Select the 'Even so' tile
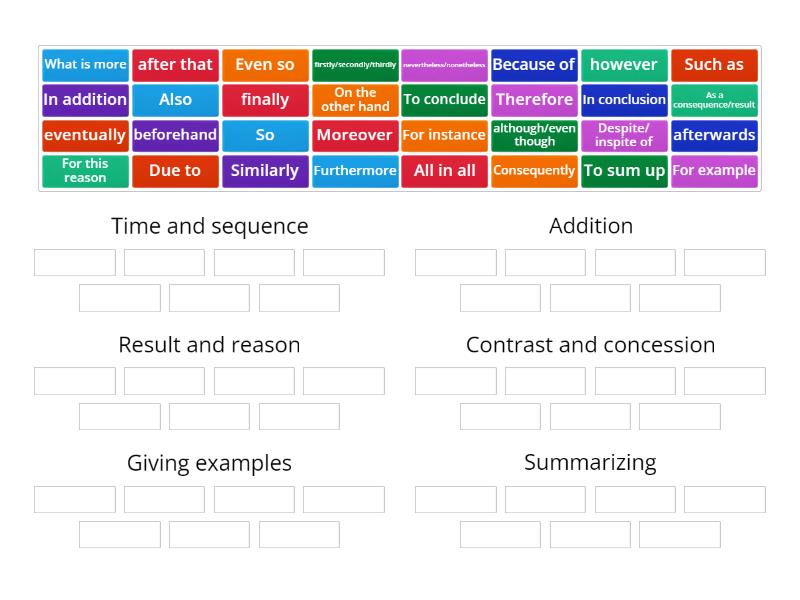This screenshot has height=600, width=800. 265,64
